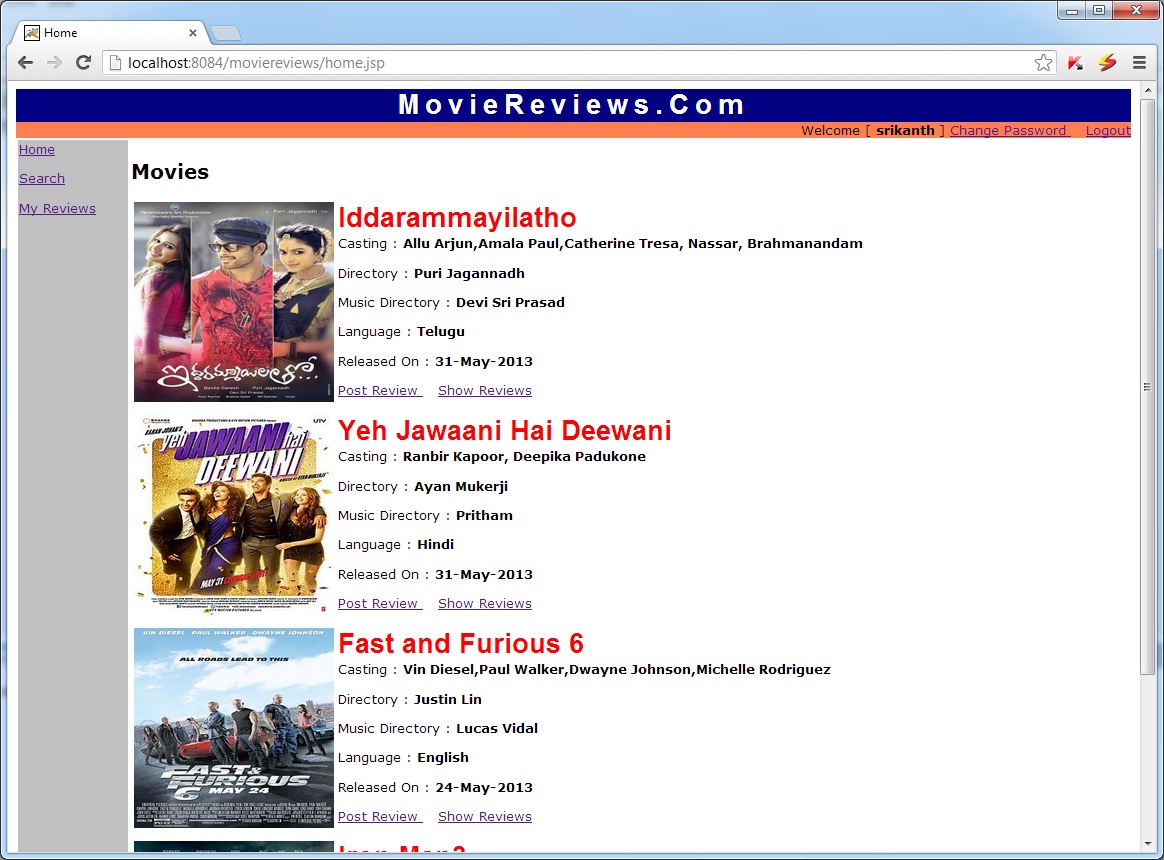Click the scrollbar down arrow

(1148, 844)
